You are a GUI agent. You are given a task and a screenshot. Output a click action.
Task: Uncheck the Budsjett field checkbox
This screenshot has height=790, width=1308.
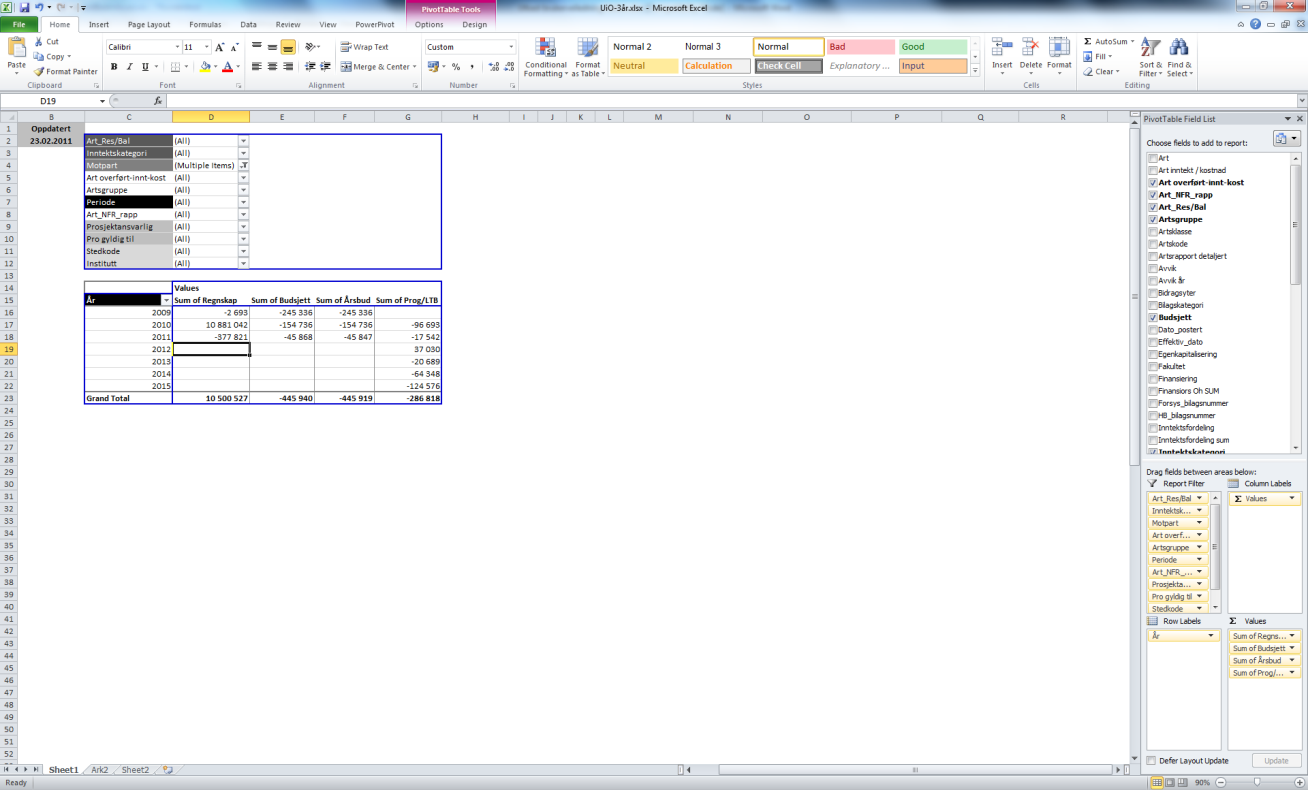tap(1153, 317)
